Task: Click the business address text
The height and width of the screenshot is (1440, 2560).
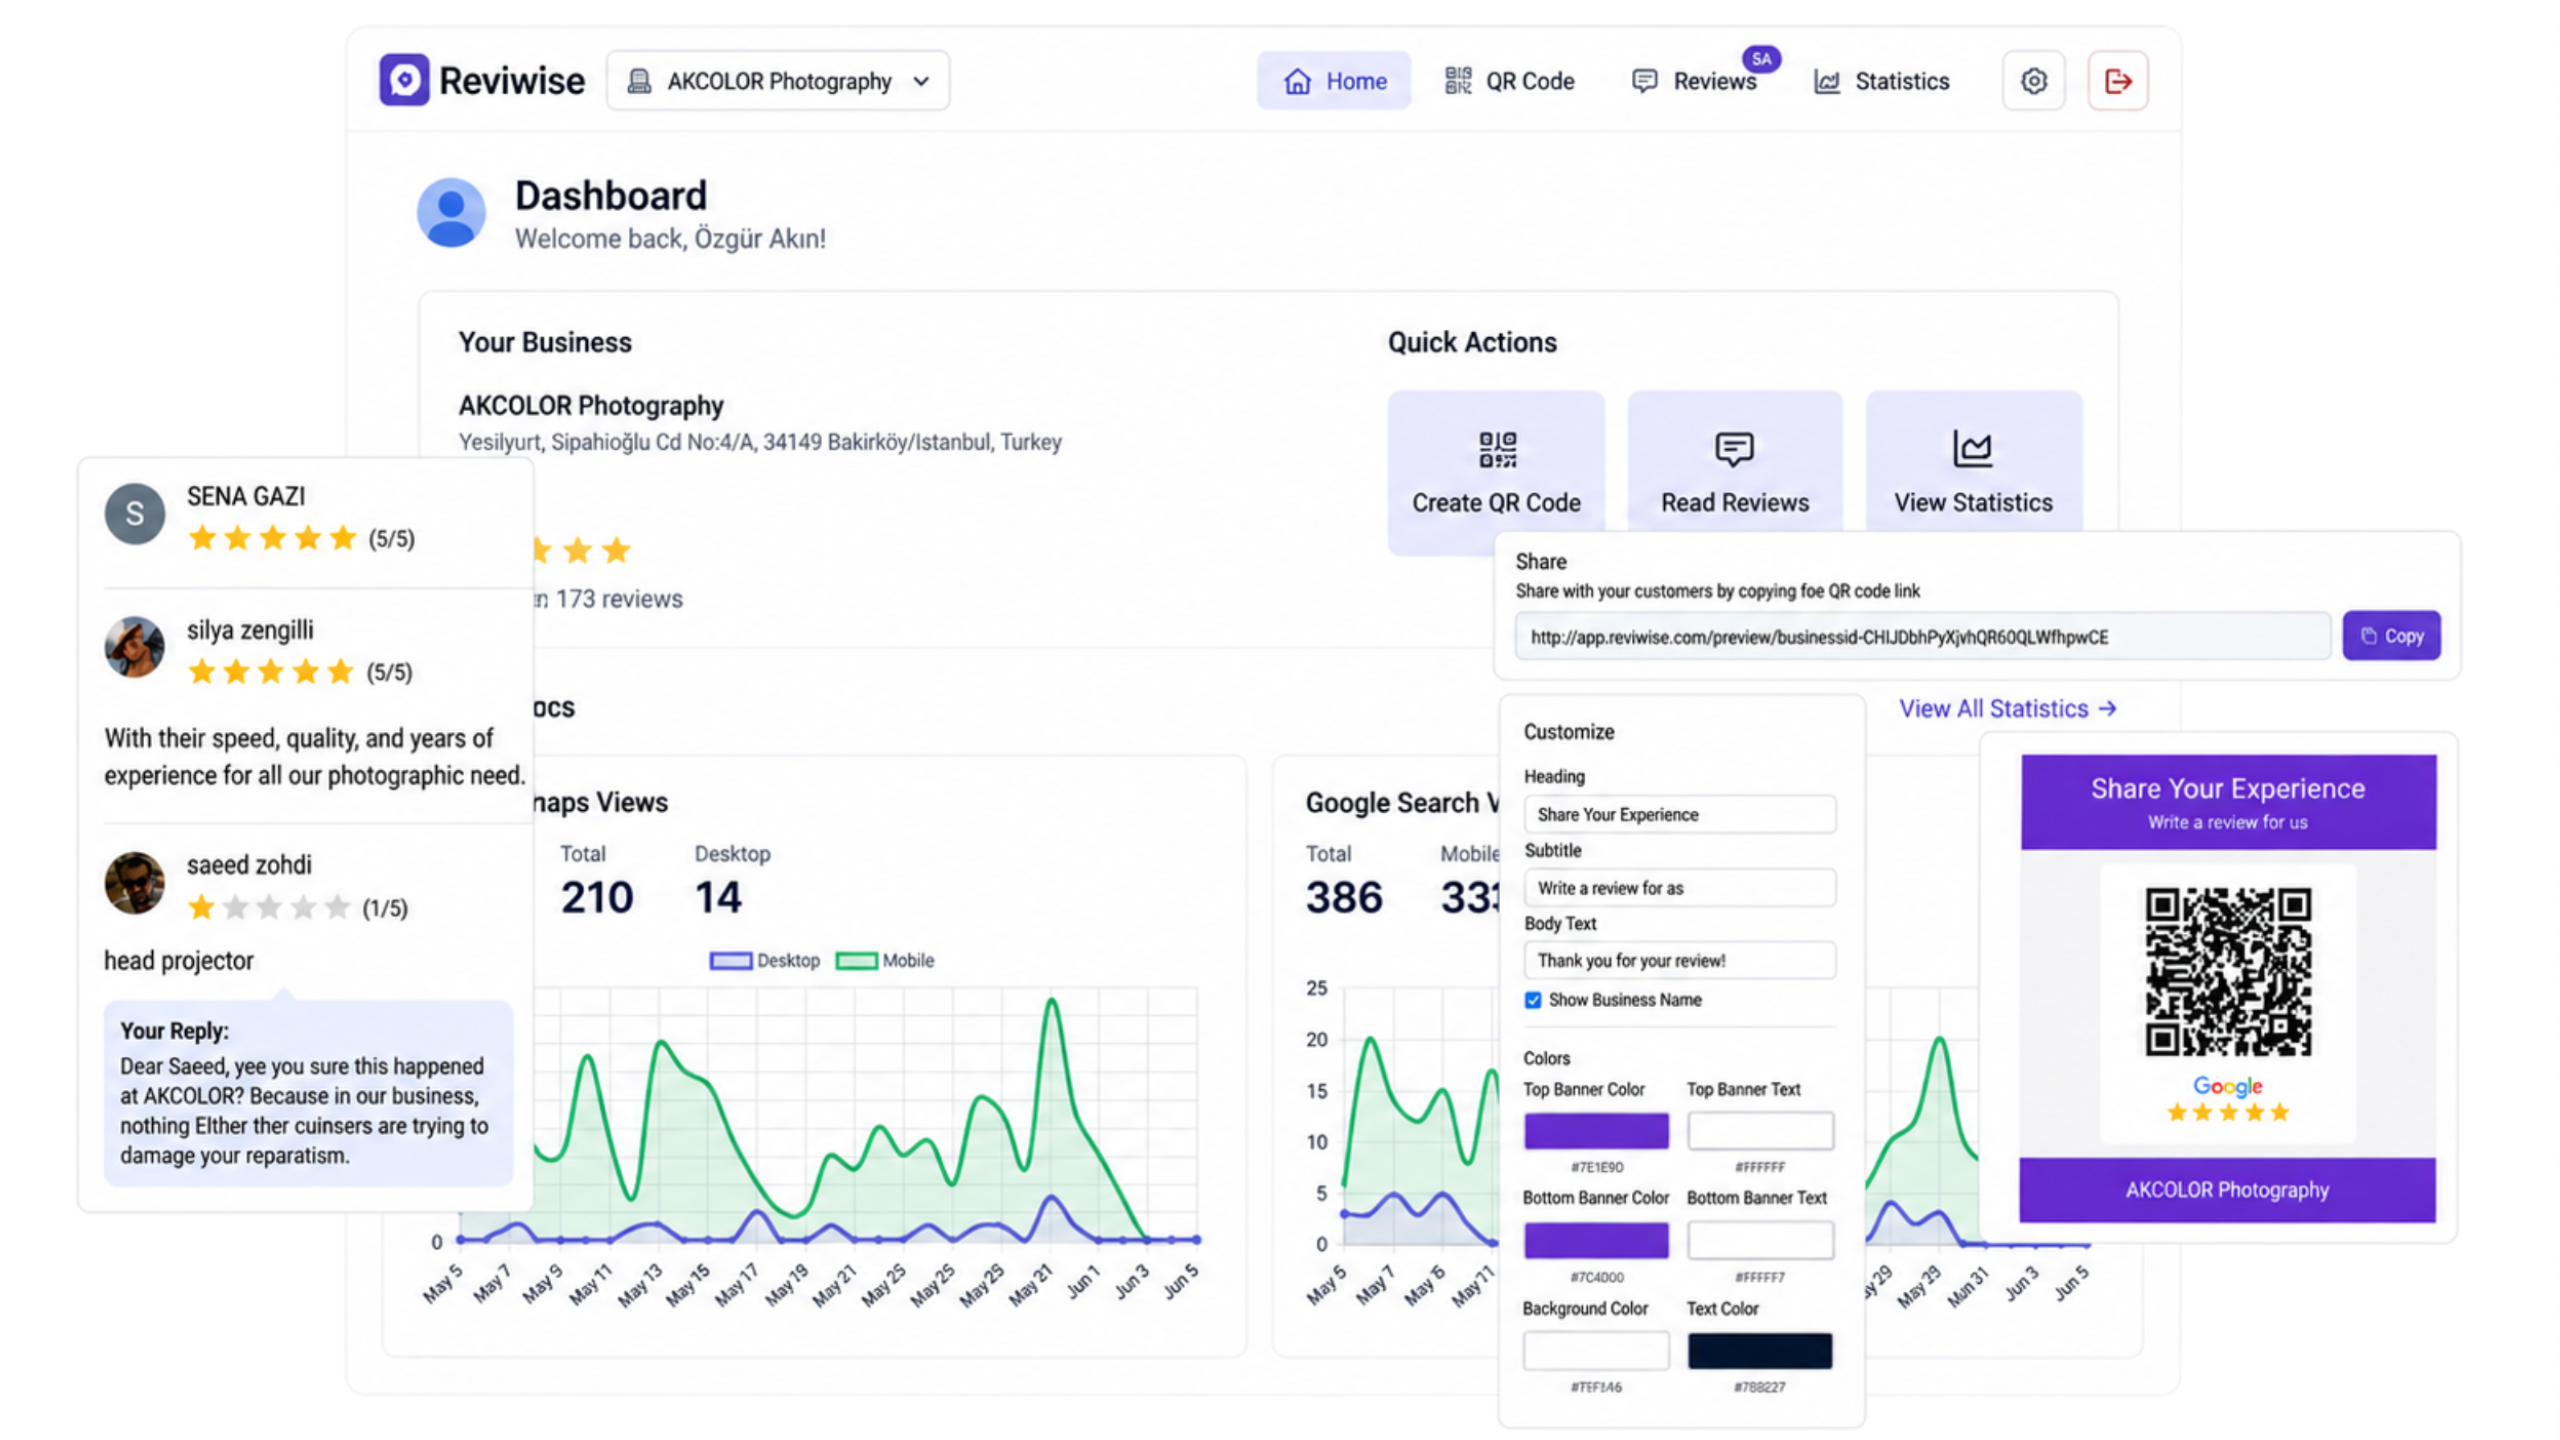Action: click(x=760, y=441)
